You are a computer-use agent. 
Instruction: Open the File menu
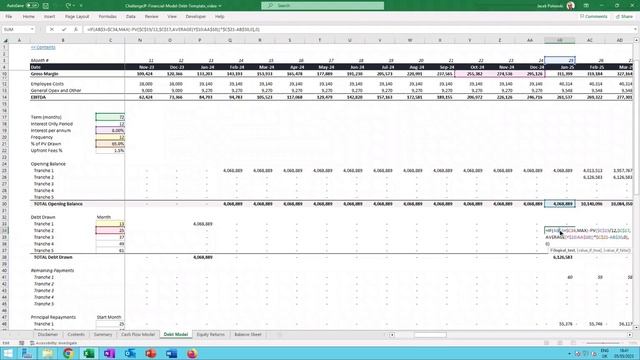(9, 17)
